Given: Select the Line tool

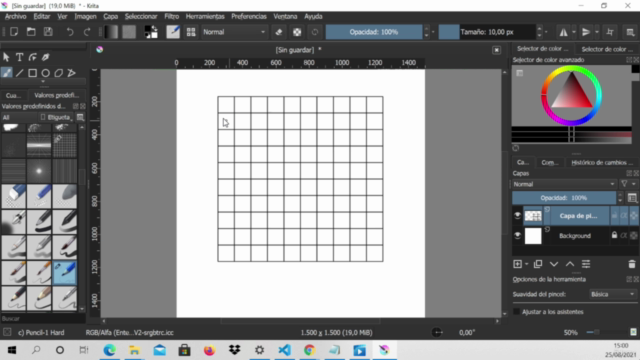Looking at the screenshot, I should (x=19, y=73).
